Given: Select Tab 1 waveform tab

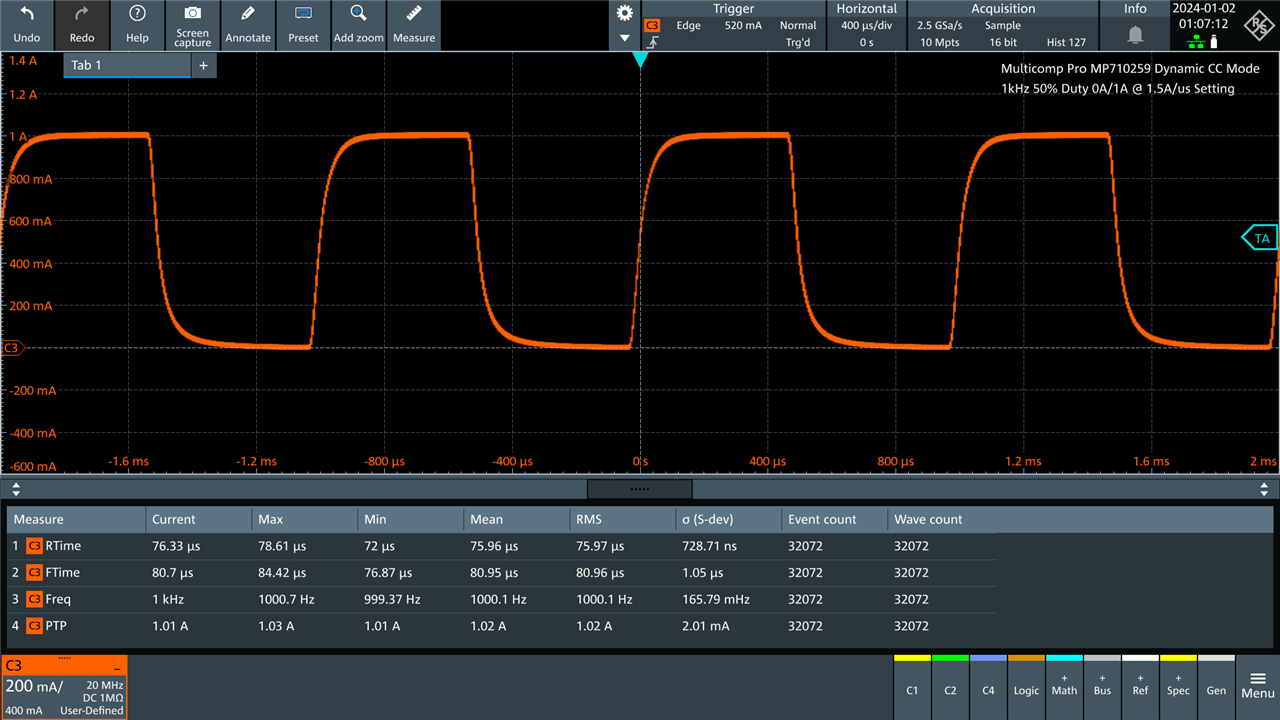Looking at the screenshot, I should click(127, 65).
